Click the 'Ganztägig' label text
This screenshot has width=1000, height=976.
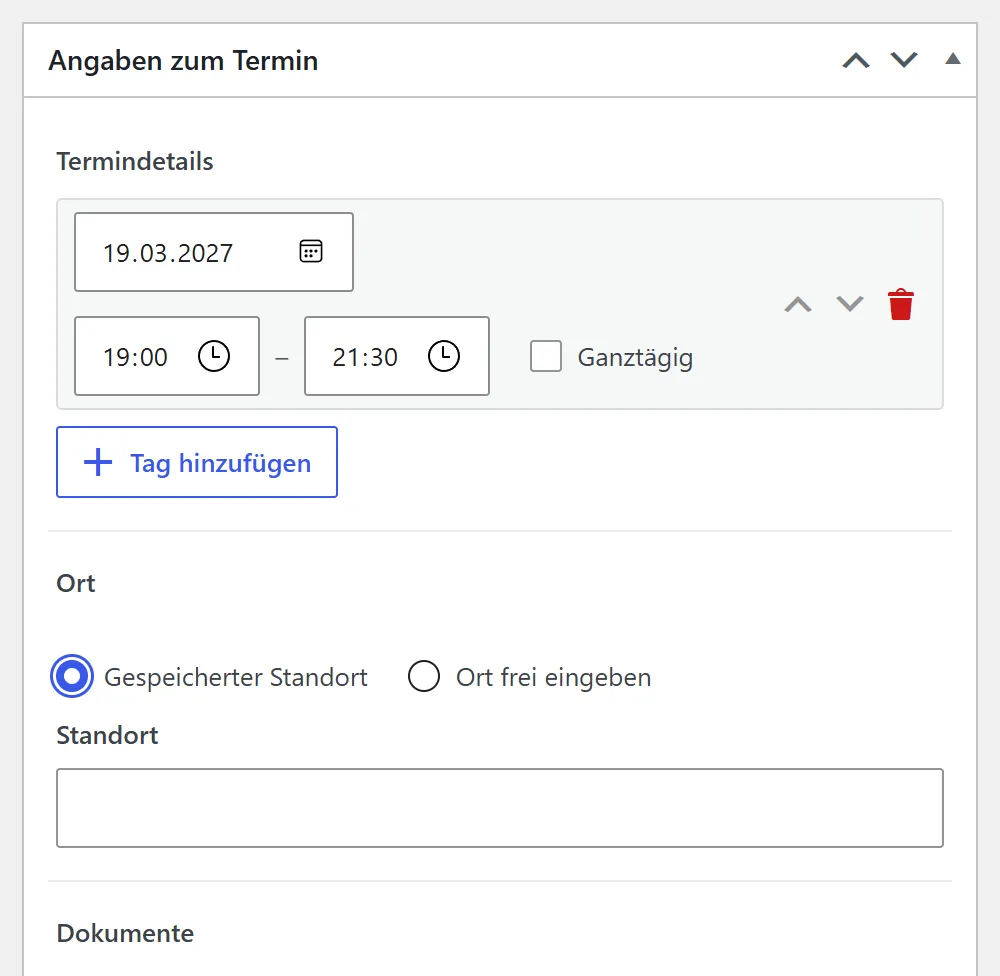pyautogui.click(x=635, y=357)
